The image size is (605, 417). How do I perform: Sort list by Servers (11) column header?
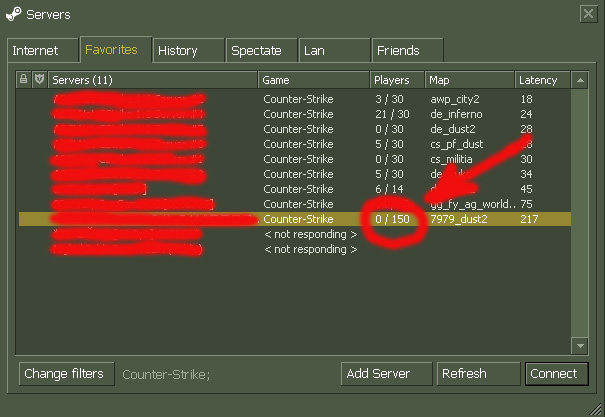tap(152, 80)
